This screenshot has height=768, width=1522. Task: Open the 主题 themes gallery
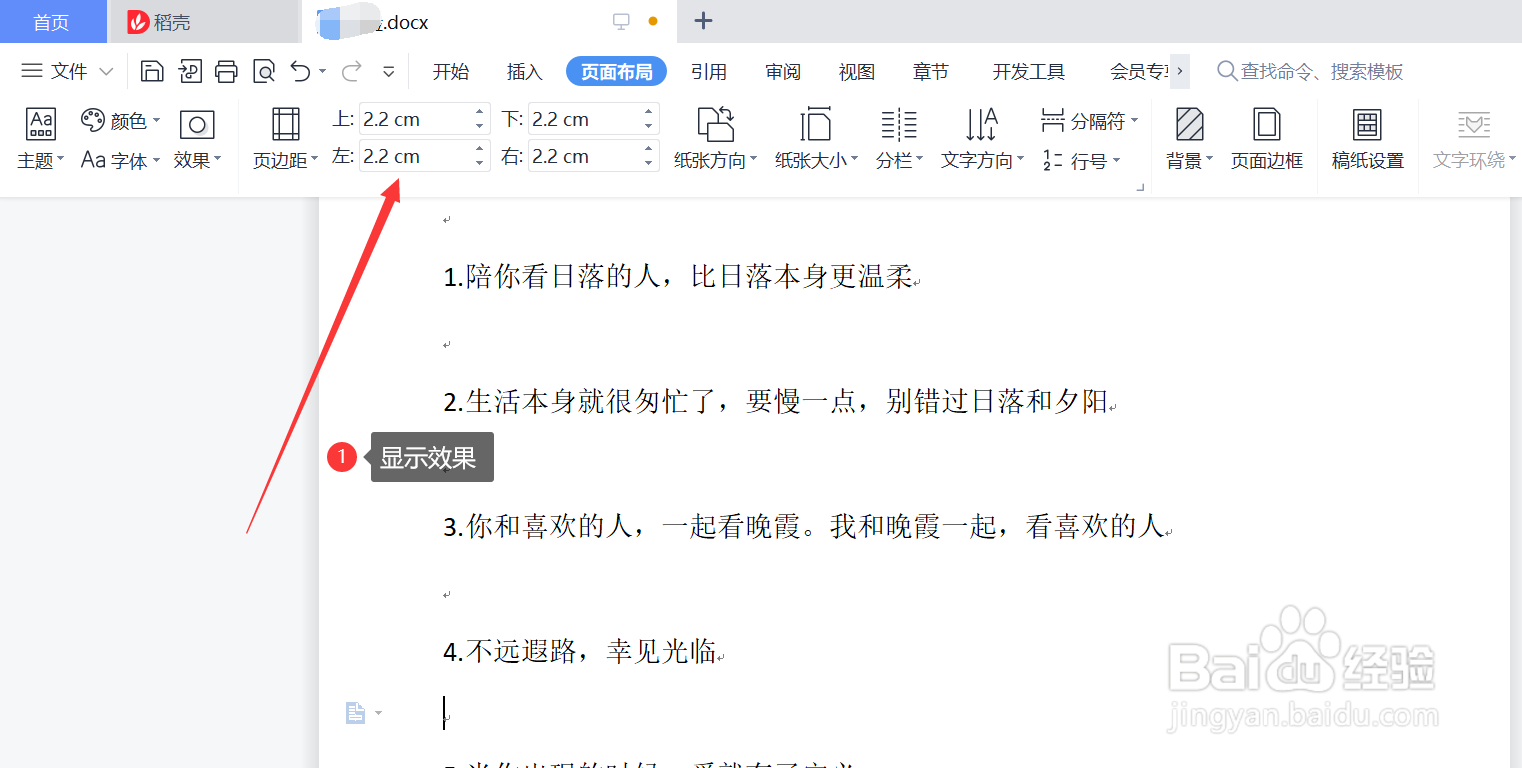click(x=41, y=139)
